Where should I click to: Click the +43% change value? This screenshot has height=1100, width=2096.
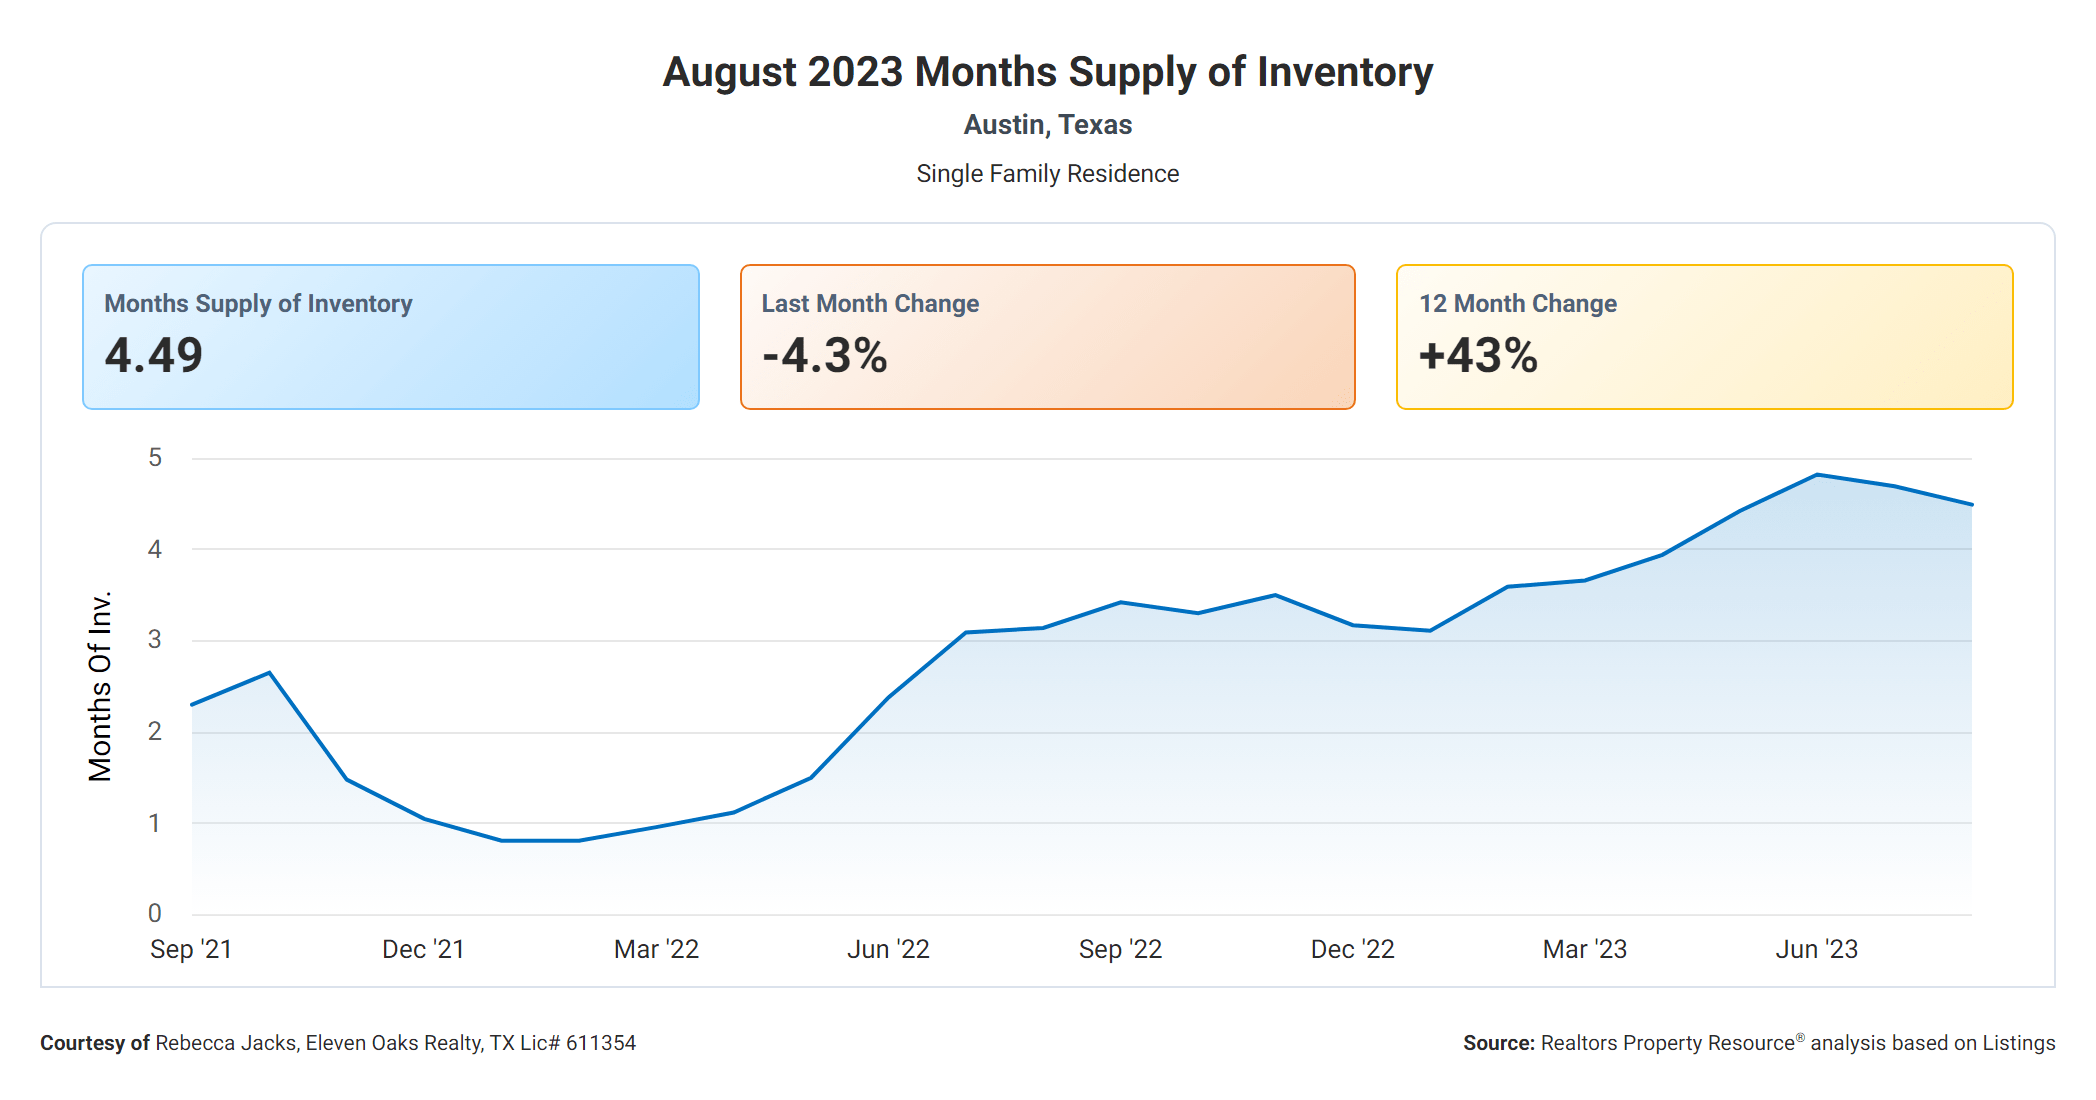pyautogui.click(x=1478, y=356)
